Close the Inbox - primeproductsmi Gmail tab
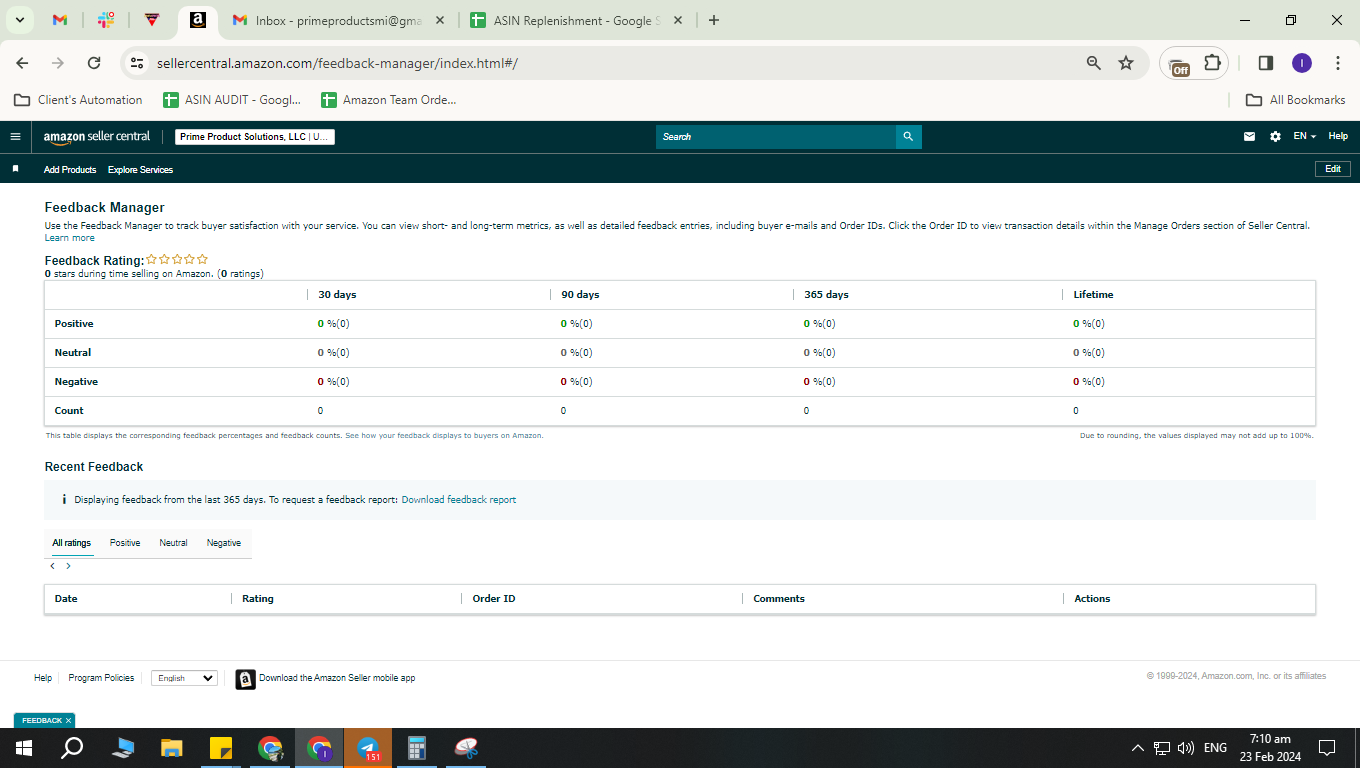1360x768 pixels. [441, 20]
